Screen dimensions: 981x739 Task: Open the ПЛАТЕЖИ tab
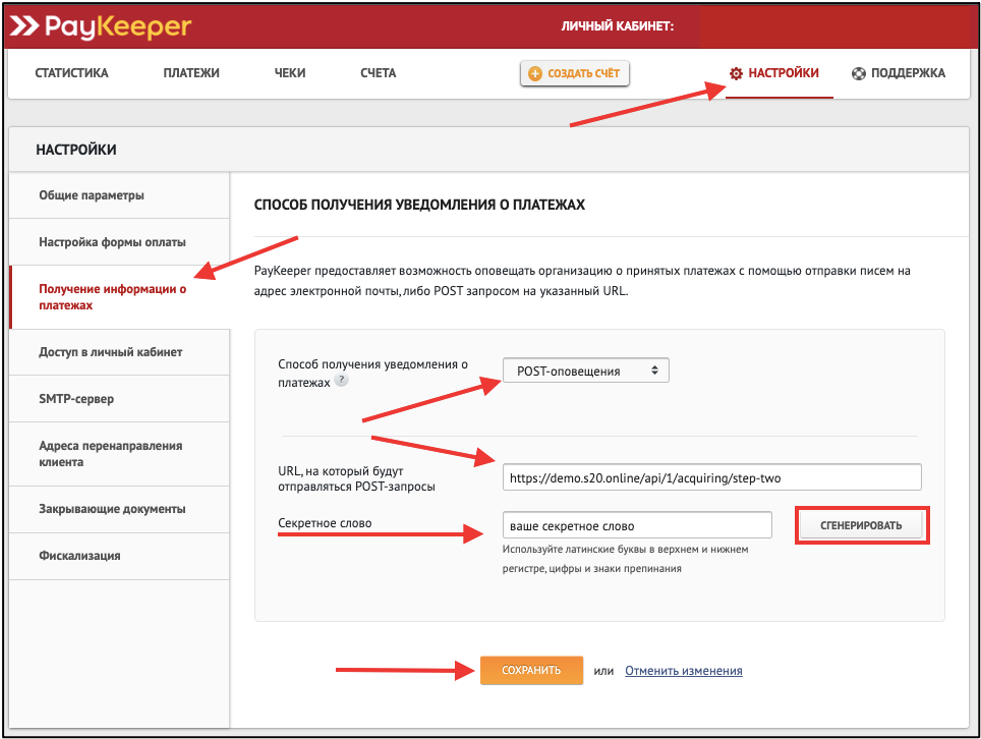[x=191, y=73]
